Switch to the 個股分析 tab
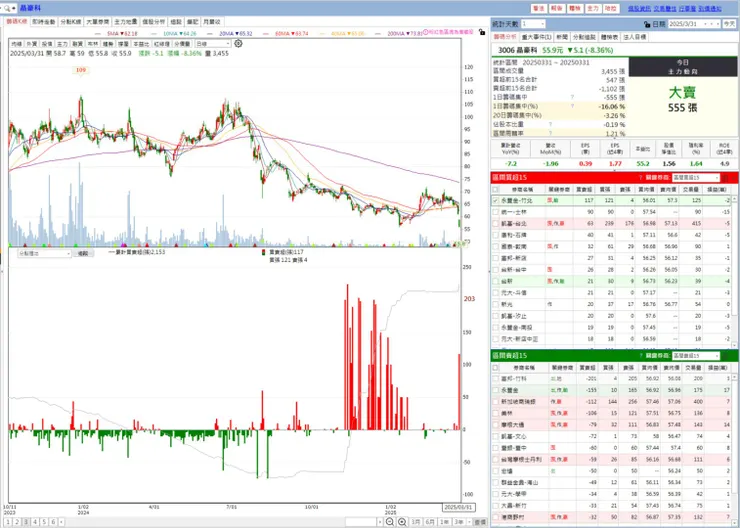The height and width of the screenshot is (528, 740). tap(153, 22)
